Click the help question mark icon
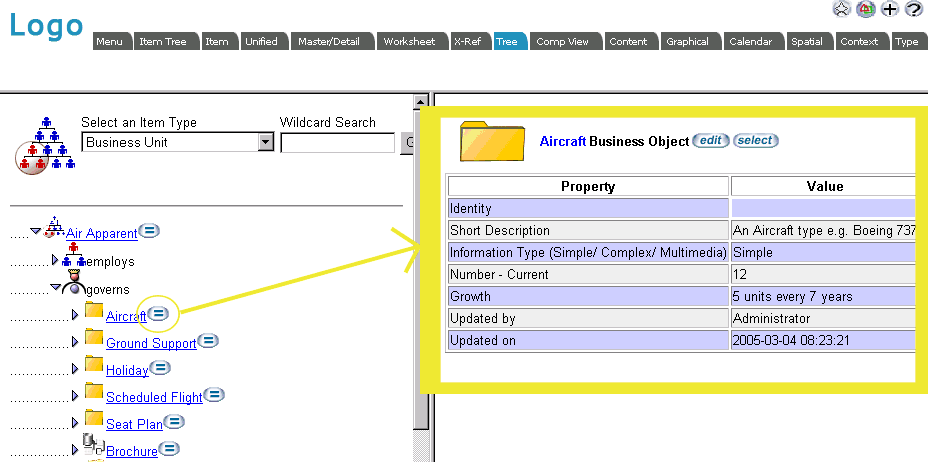Image resolution: width=928 pixels, height=462 pixels. click(x=914, y=9)
